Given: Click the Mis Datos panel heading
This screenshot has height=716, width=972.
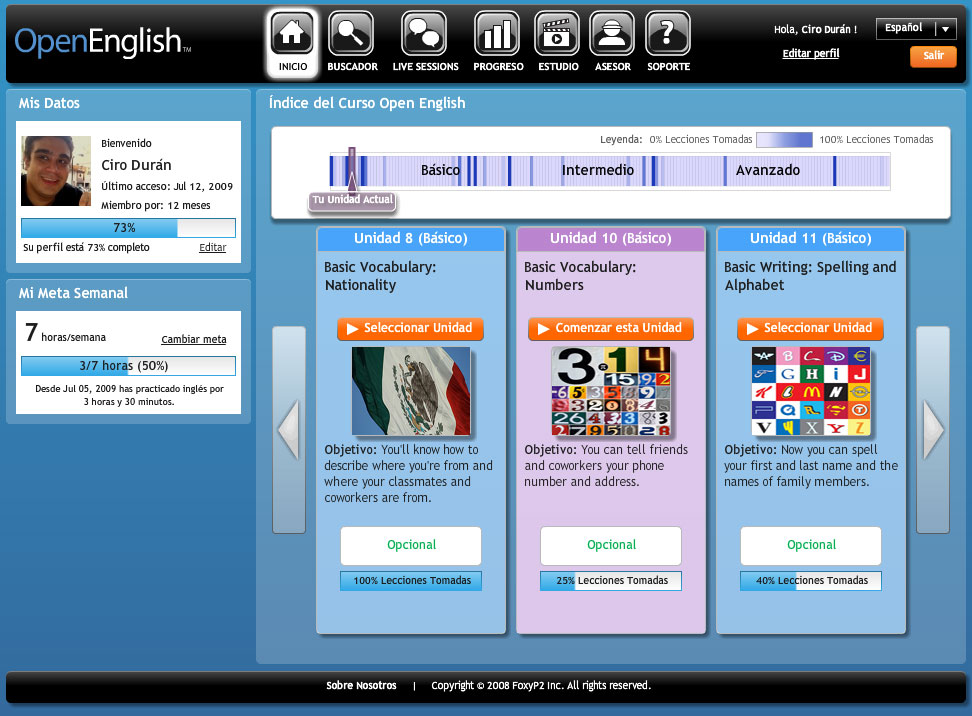Looking at the screenshot, I should pyautogui.click(x=49, y=103).
